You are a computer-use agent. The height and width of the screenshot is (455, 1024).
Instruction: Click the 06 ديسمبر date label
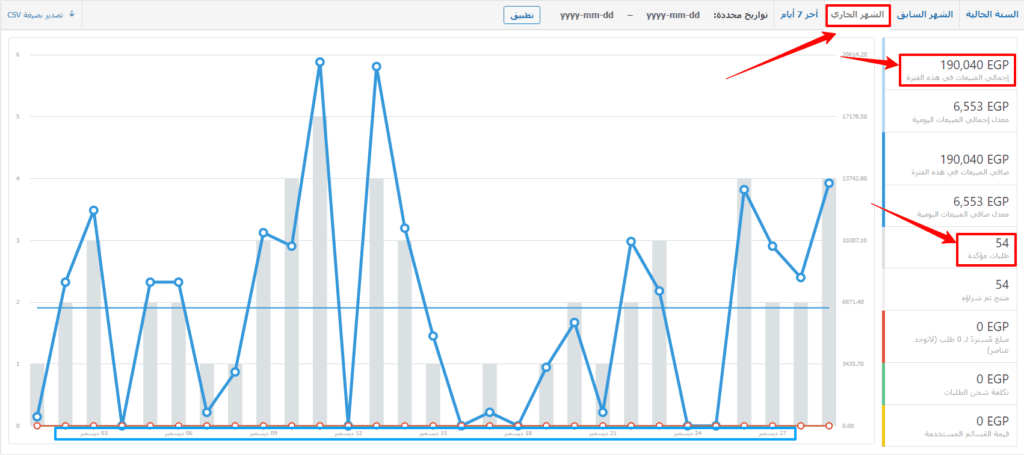(178, 433)
